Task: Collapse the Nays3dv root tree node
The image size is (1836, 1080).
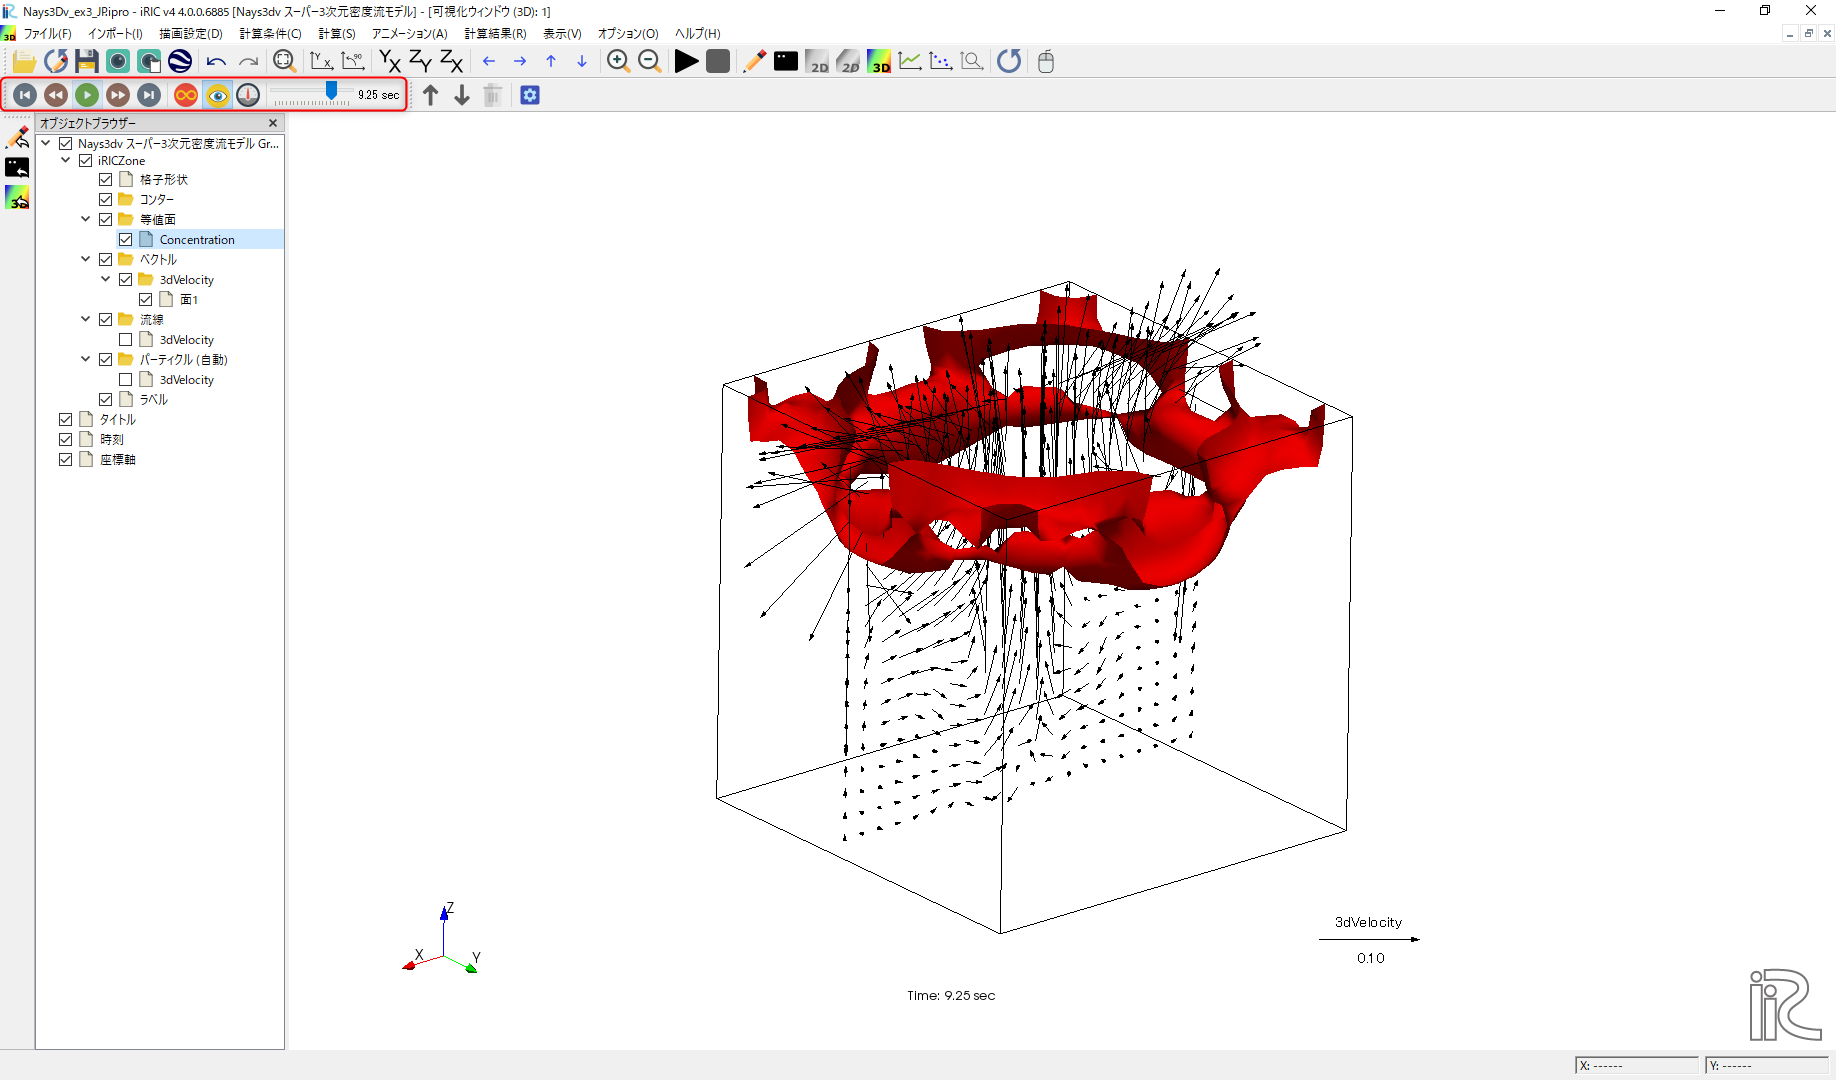Action: [46, 143]
